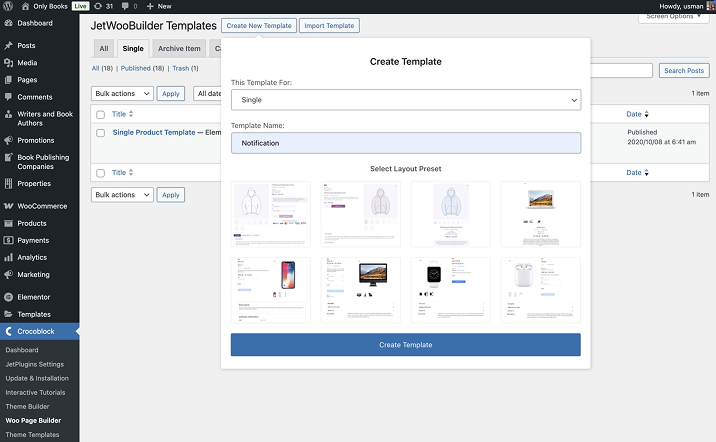
Task: Open Dashboard icon in sidebar
Action: 8,23
